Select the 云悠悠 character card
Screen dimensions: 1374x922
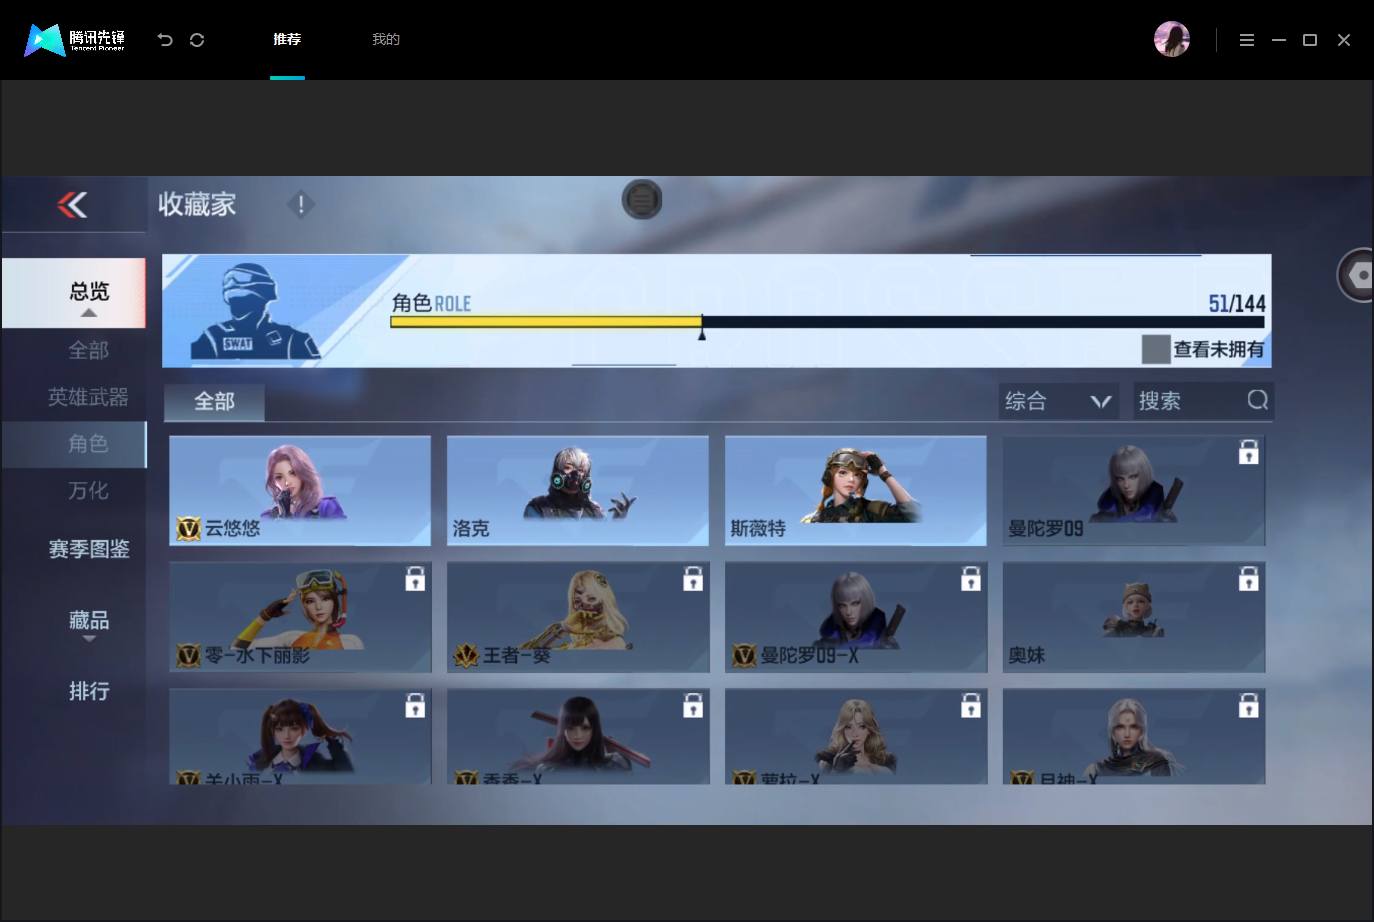[x=300, y=491]
